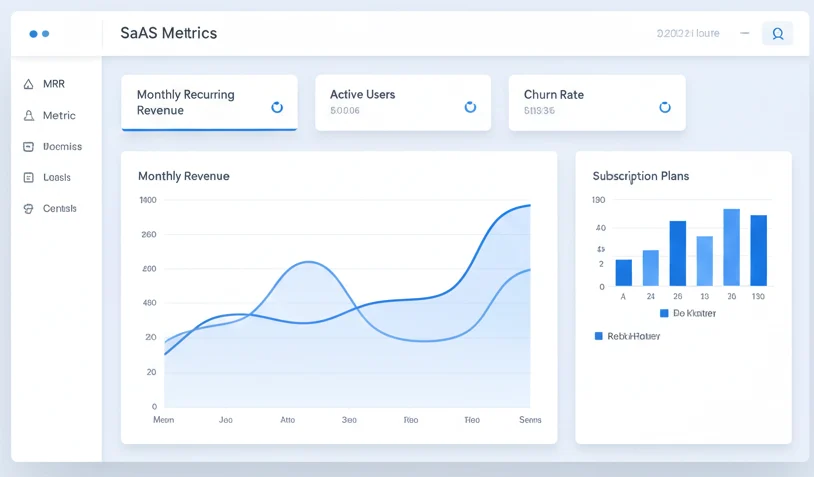Screen dimensions: 814x477
Task: Click refresh icon on Active Users card
Action: [x=470, y=107]
